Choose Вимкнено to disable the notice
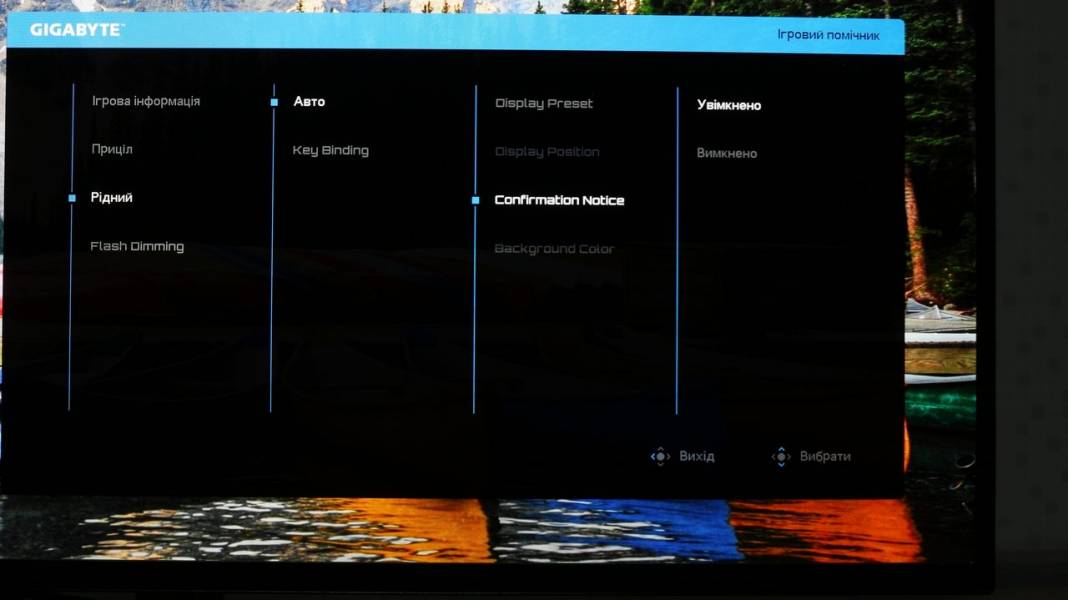The height and width of the screenshot is (600, 1068). pos(727,153)
